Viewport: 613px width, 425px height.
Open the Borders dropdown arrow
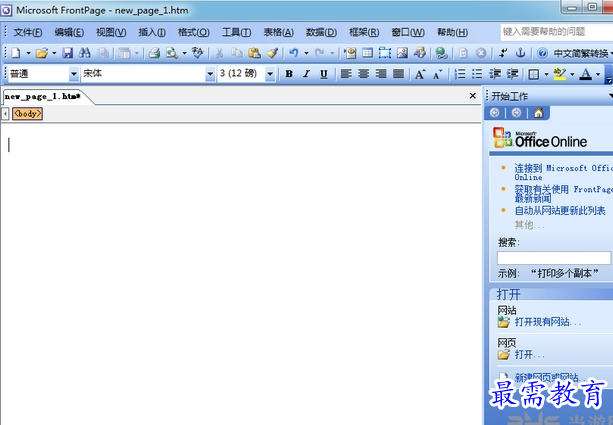tap(546, 74)
